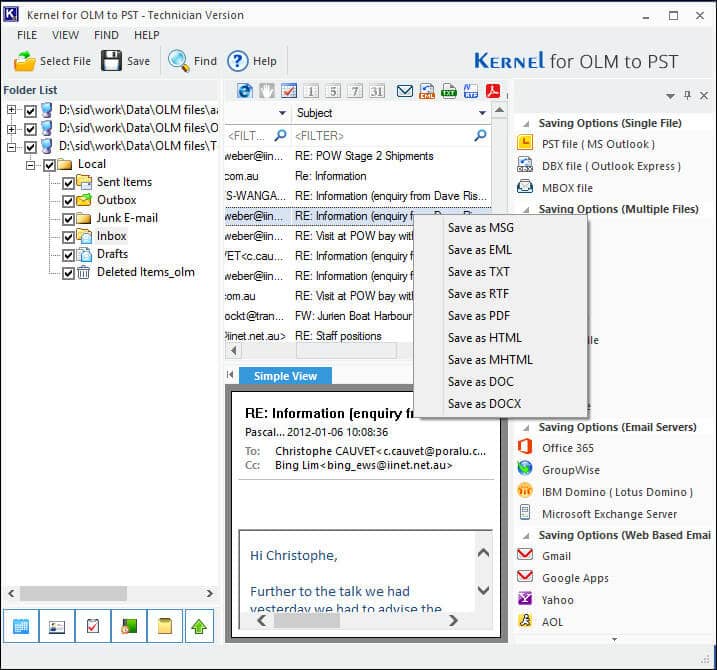The width and height of the screenshot is (717, 670).
Task: Click the Find magnifier icon
Action: [178, 60]
